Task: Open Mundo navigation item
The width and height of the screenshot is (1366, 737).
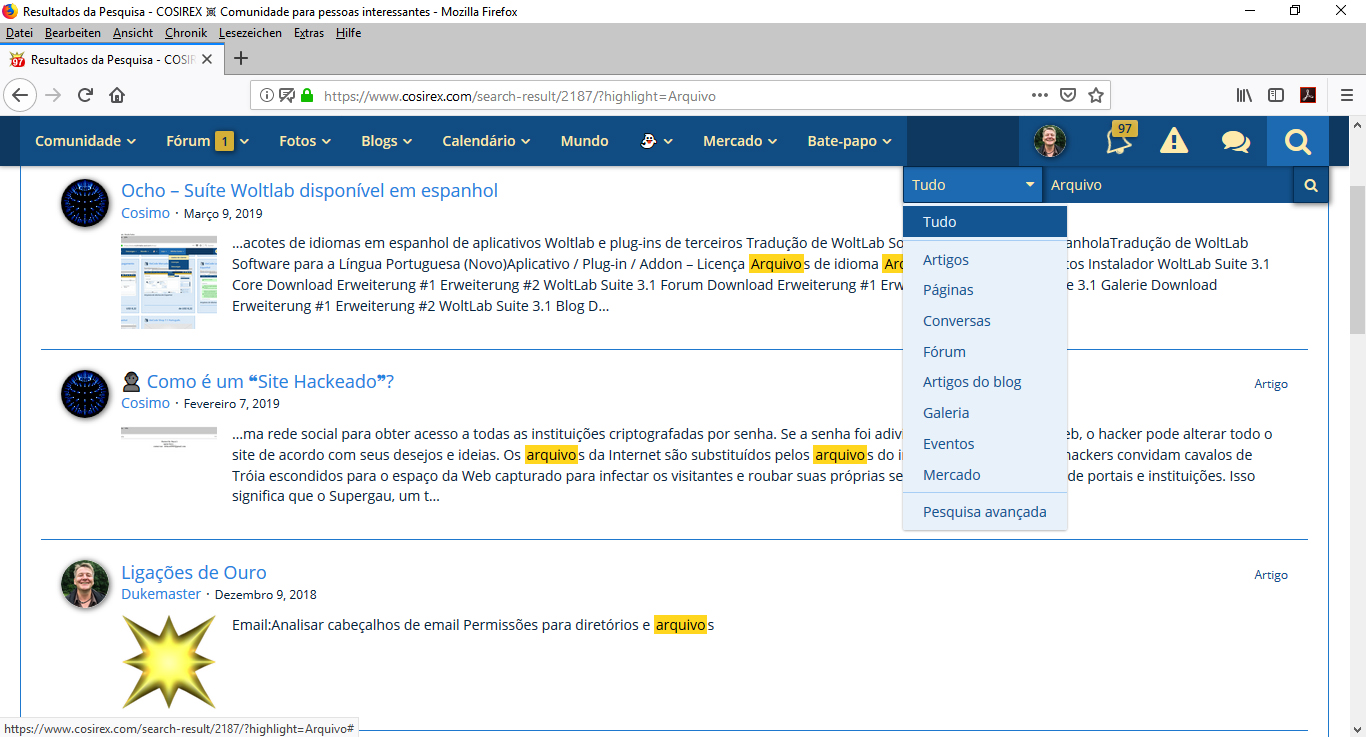Action: [584, 141]
